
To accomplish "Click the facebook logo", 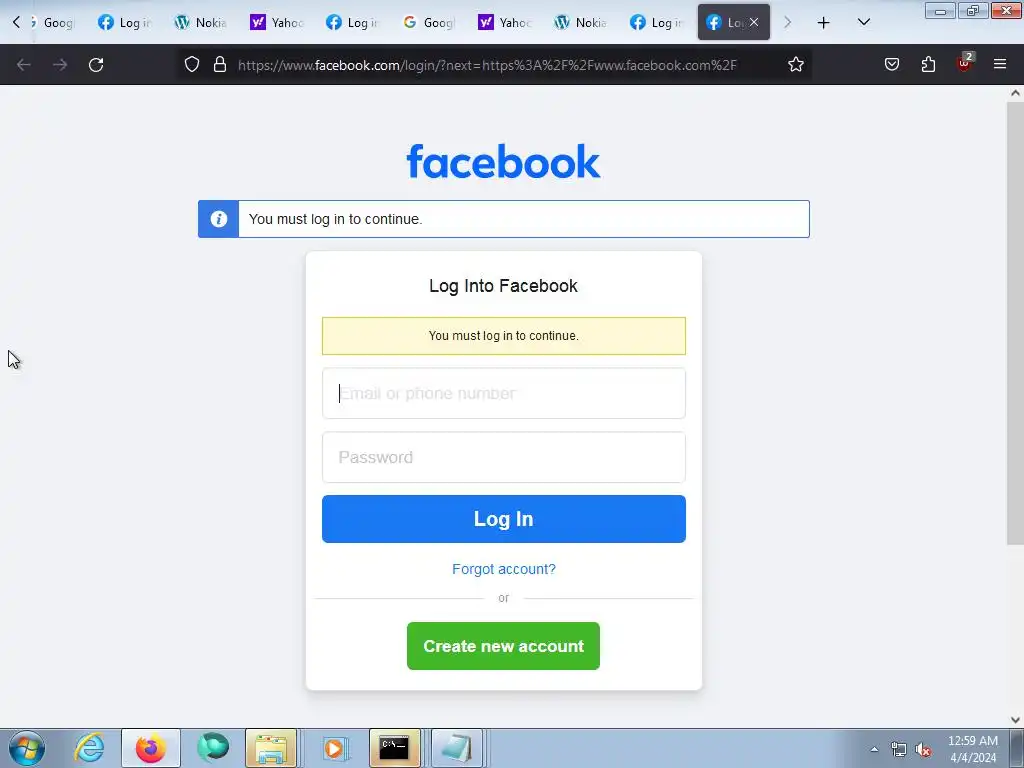I will point(504,161).
